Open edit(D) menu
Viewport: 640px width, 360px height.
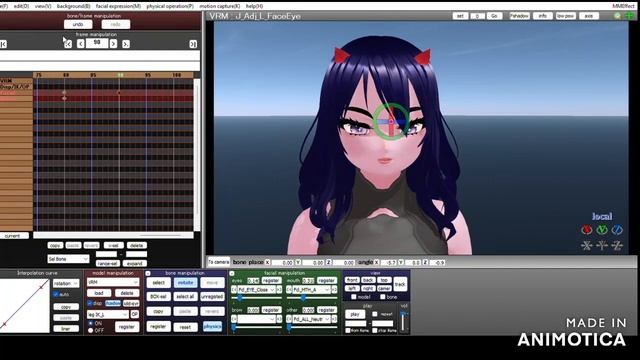tap(21, 6)
